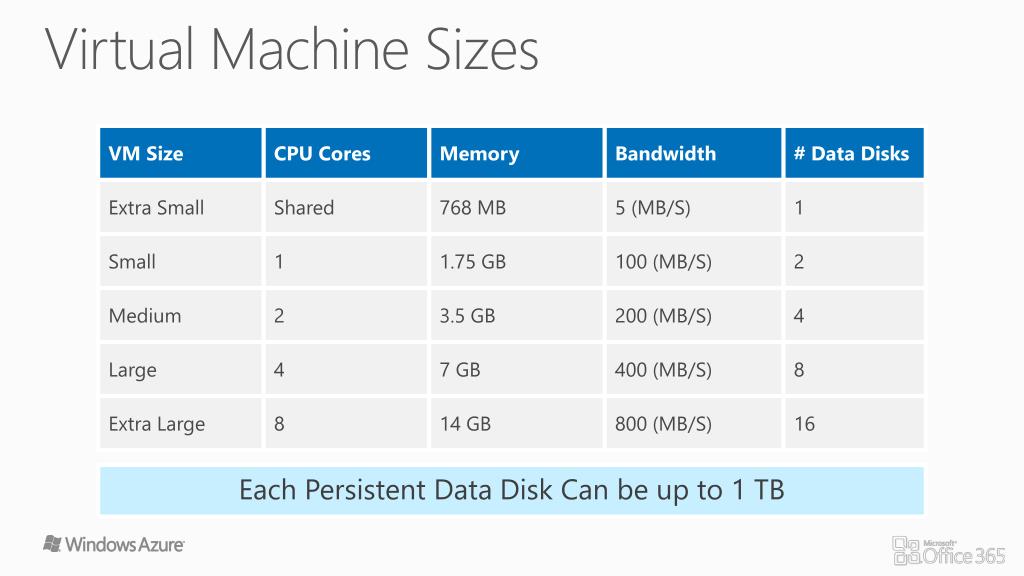The height and width of the screenshot is (576, 1024).
Task: Select the 100 (MB/S) bandwidth cell
Action: pyautogui.click(x=694, y=262)
